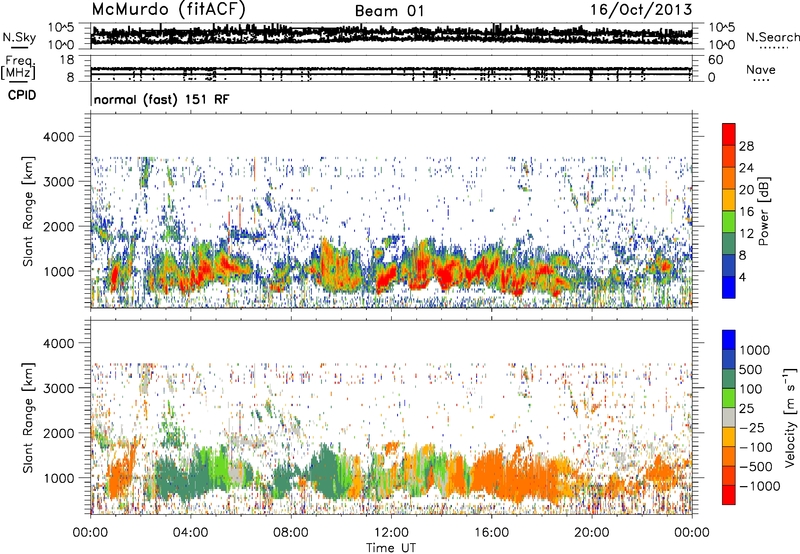Click the 'N.Search' legend label
Image resolution: width=800 pixels, height=554 pixels.
click(x=772, y=37)
